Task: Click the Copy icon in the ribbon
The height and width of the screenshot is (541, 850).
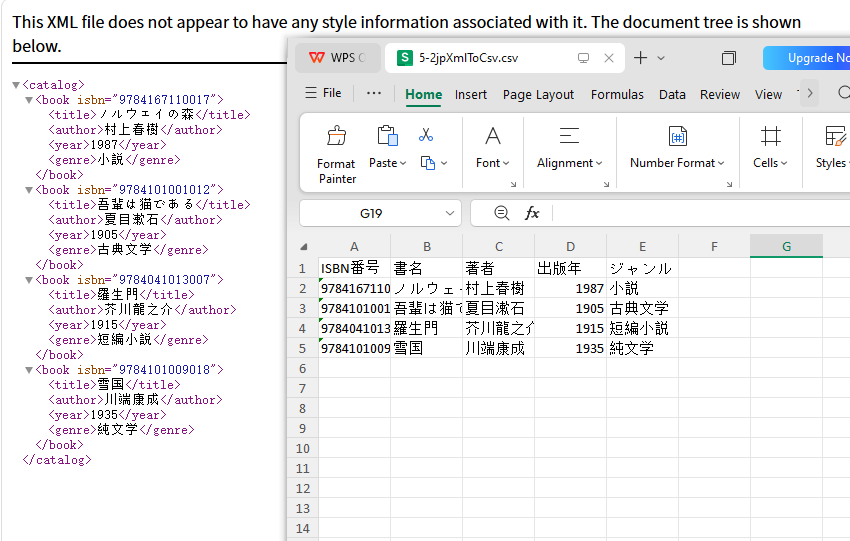Action: (x=428, y=163)
